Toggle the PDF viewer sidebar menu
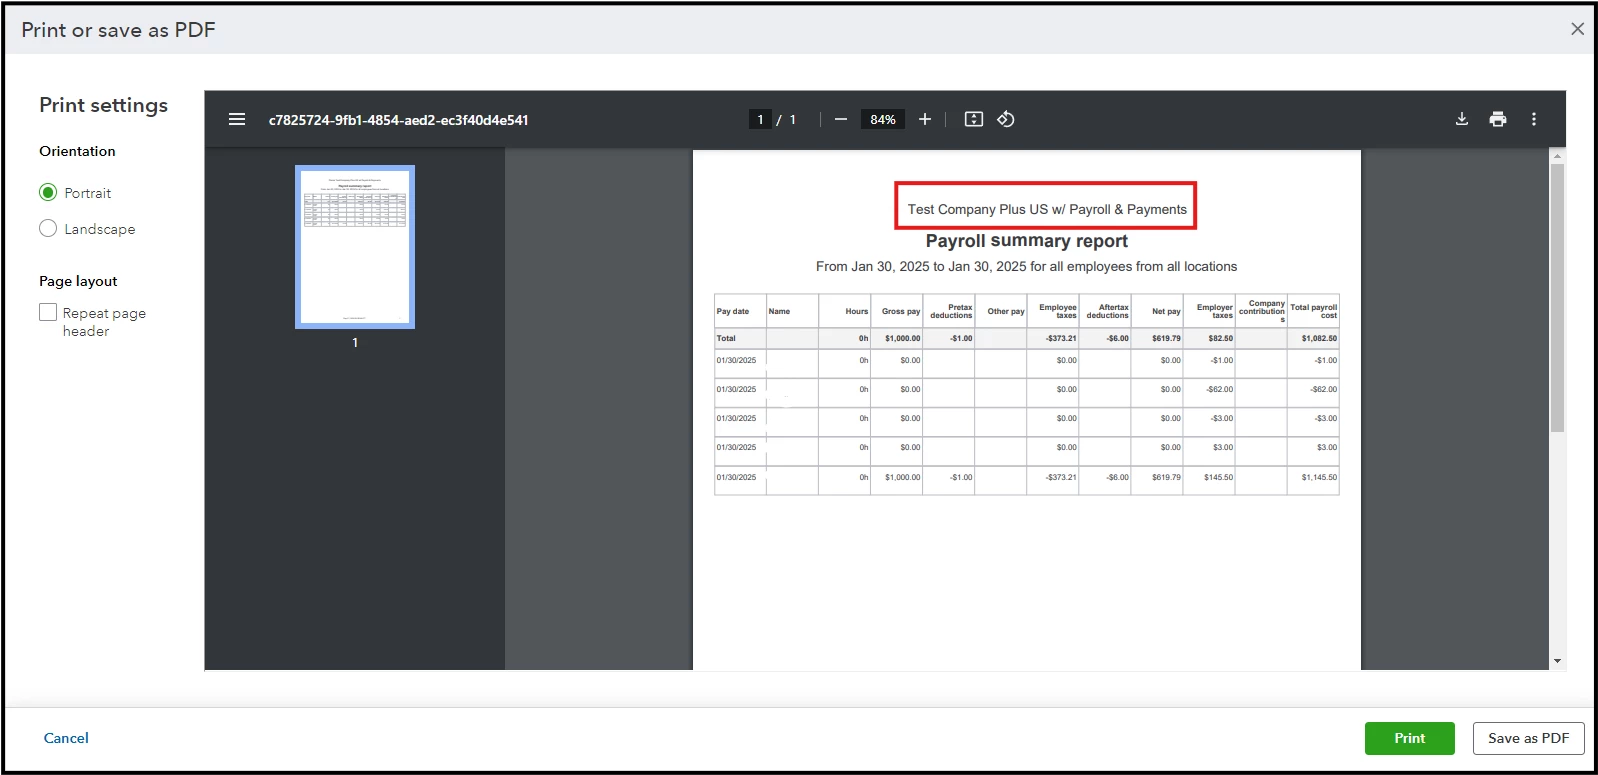The height and width of the screenshot is (775, 1598). pyautogui.click(x=237, y=119)
